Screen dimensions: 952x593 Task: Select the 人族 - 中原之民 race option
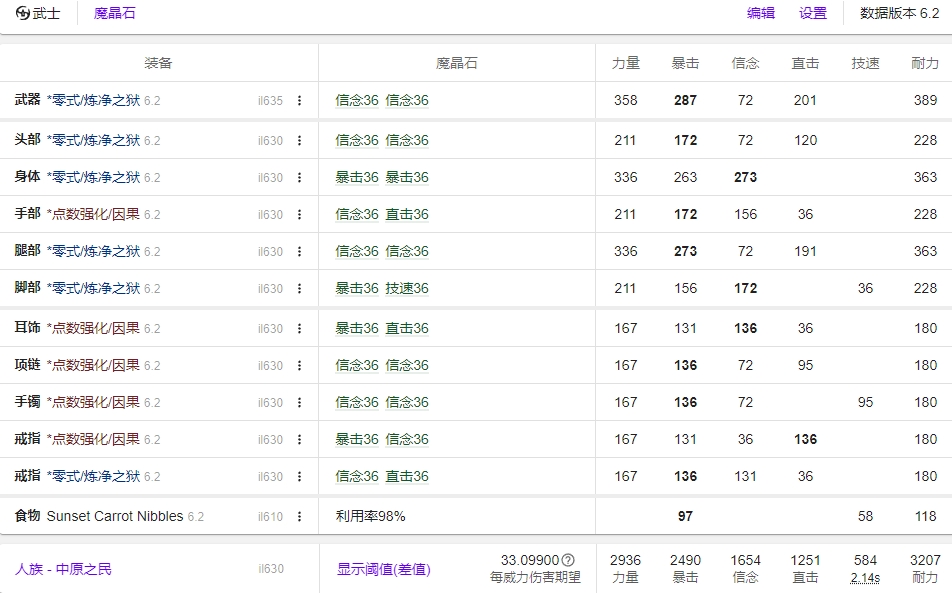tap(63, 569)
